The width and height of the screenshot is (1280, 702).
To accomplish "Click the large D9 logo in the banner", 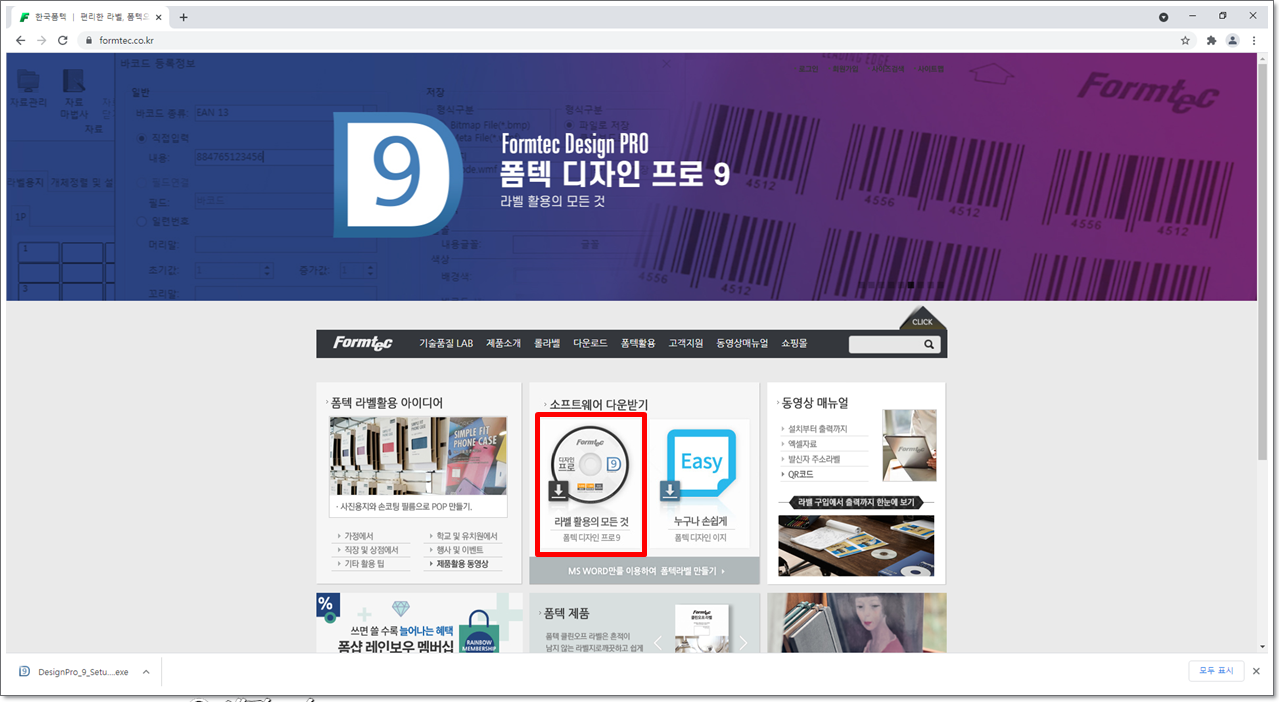I will tap(396, 174).
